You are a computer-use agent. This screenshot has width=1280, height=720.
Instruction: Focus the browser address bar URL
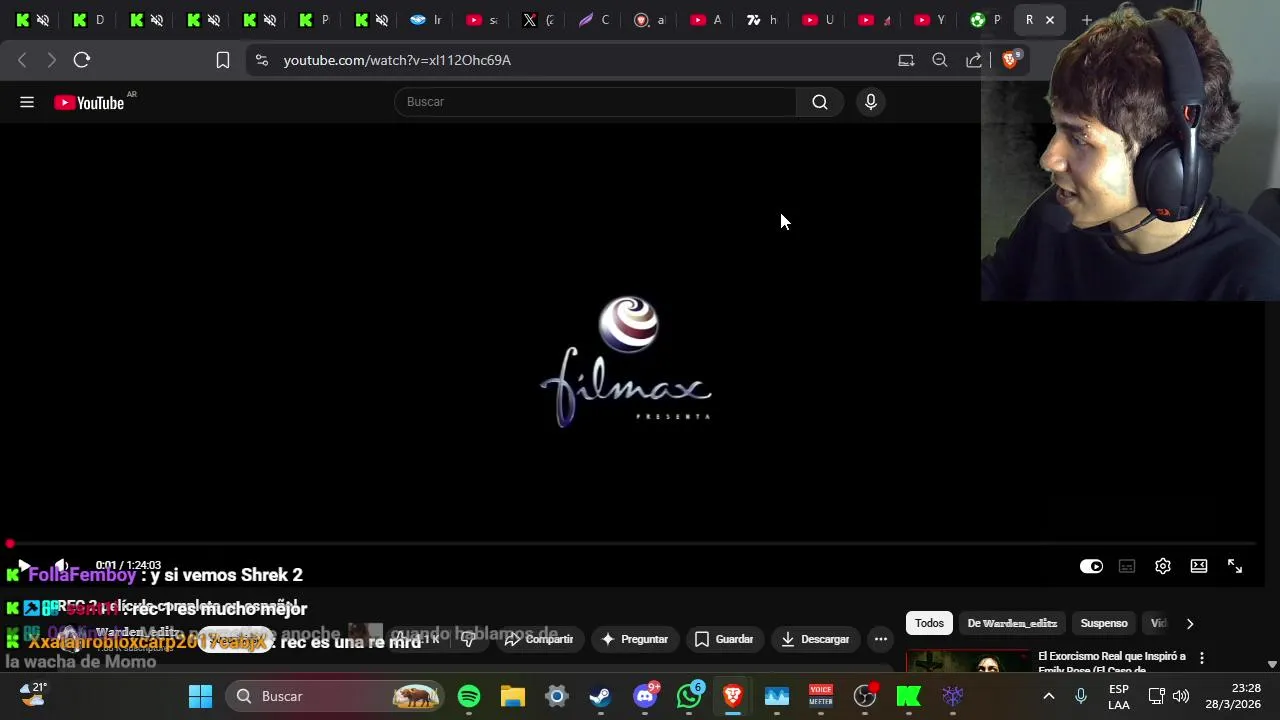397,60
